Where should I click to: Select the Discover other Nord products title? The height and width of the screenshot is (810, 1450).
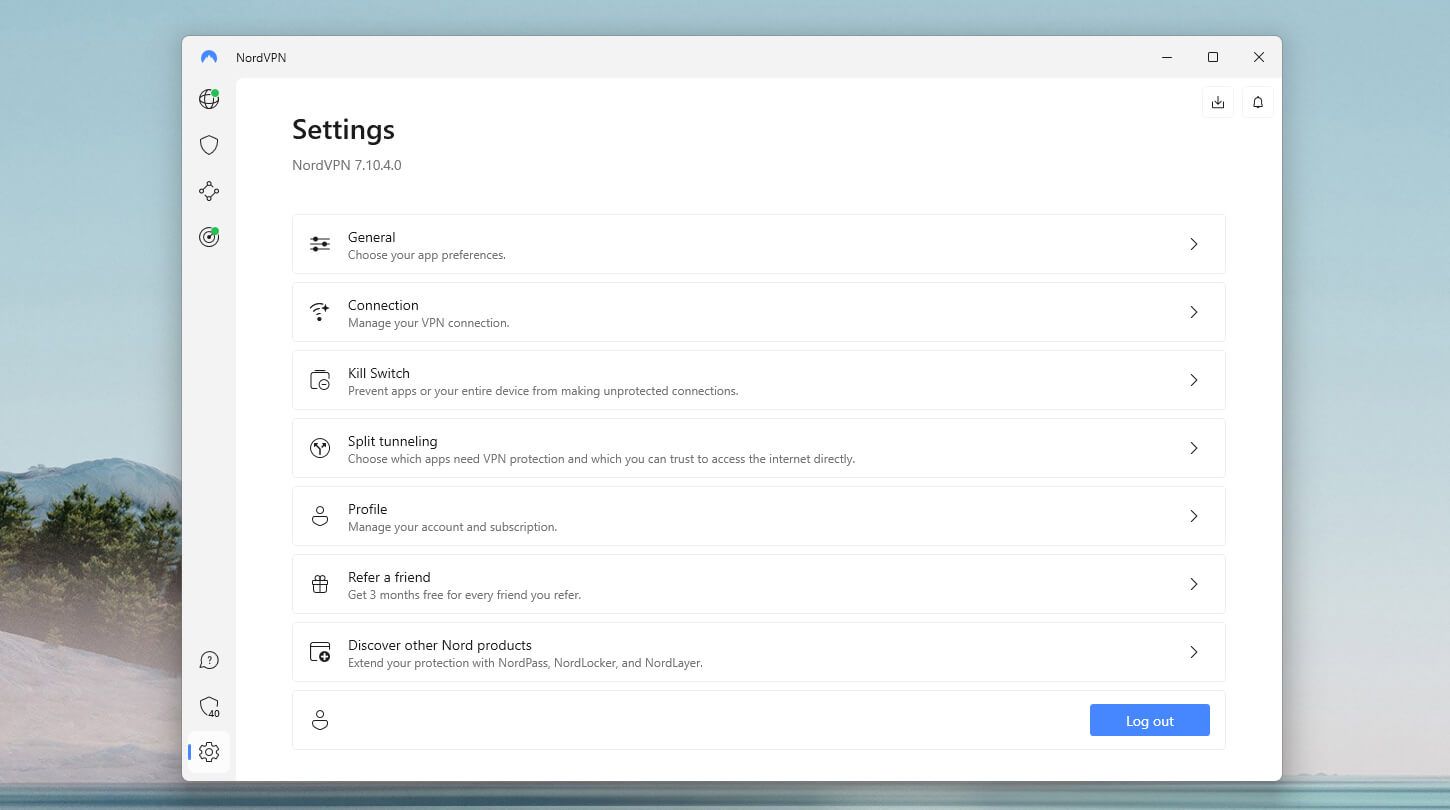point(440,645)
